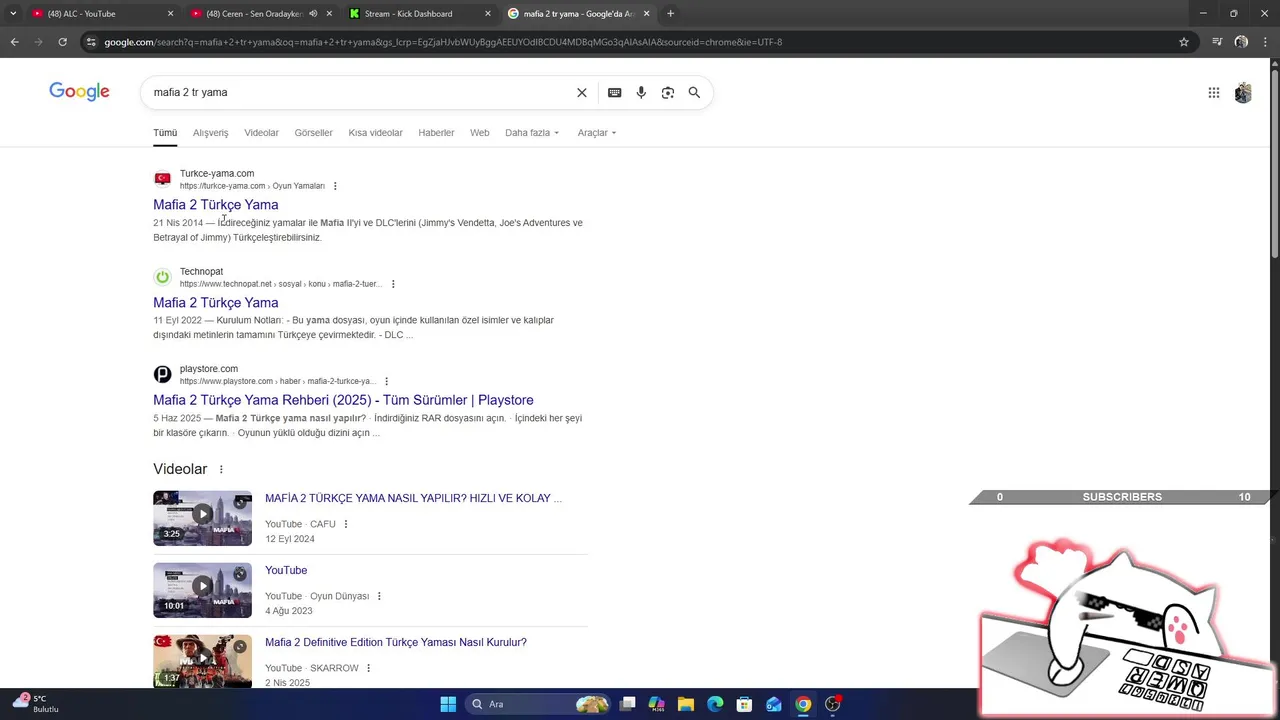Start a voice search with the microphone
The width and height of the screenshot is (1280, 720).
[x=641, y=92]
